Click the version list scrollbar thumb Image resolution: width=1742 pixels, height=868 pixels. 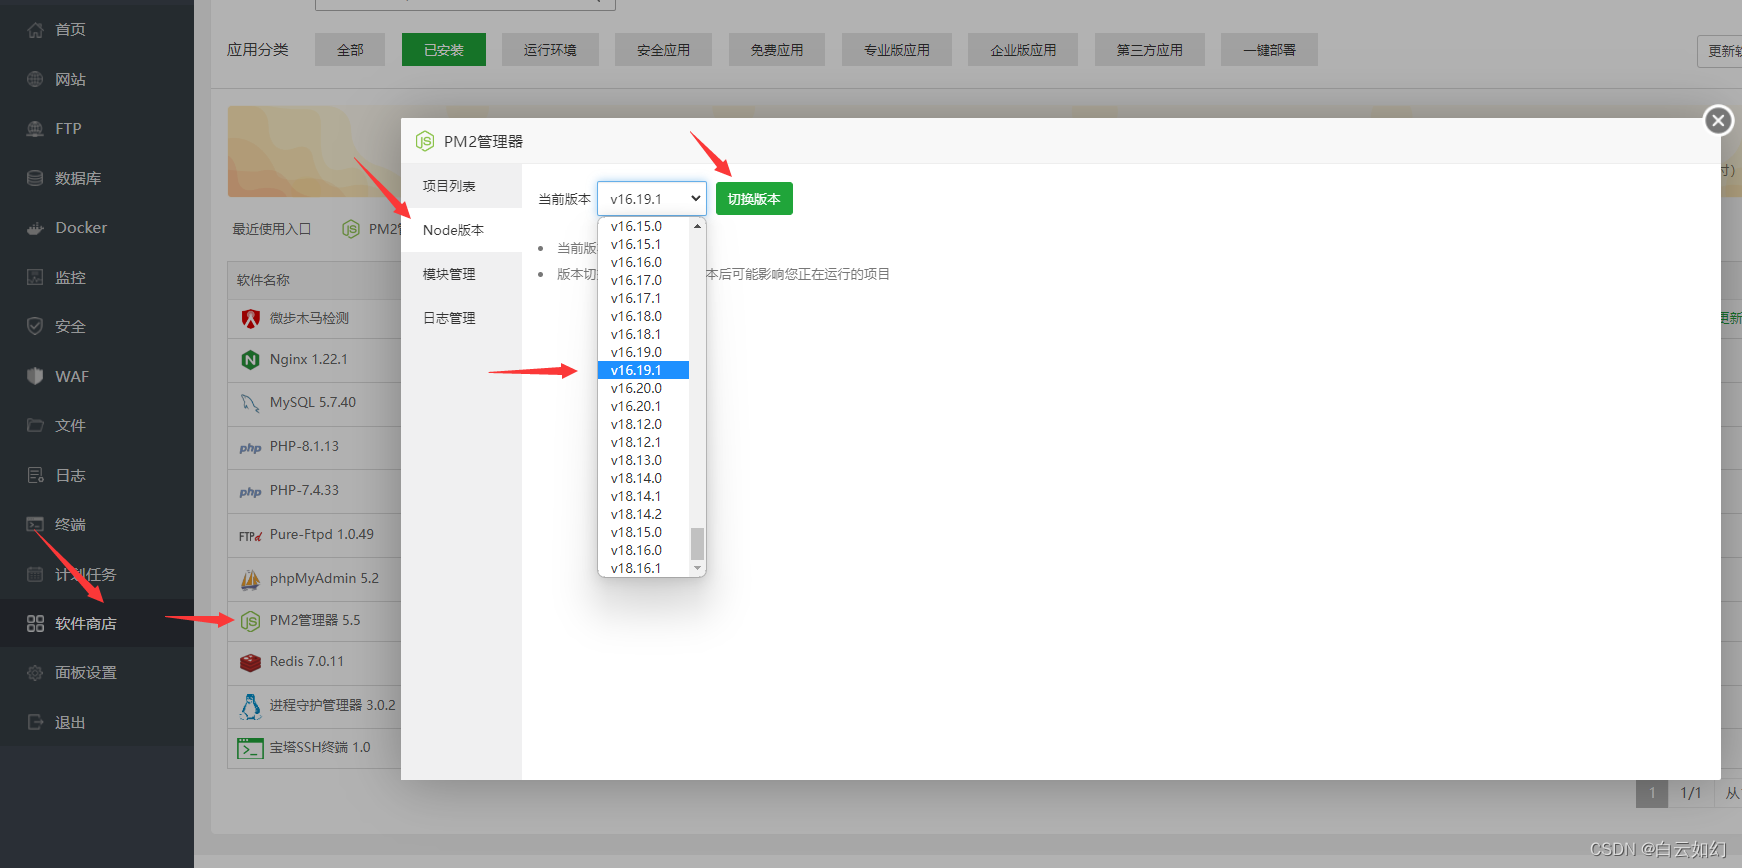tap(697, 544)
